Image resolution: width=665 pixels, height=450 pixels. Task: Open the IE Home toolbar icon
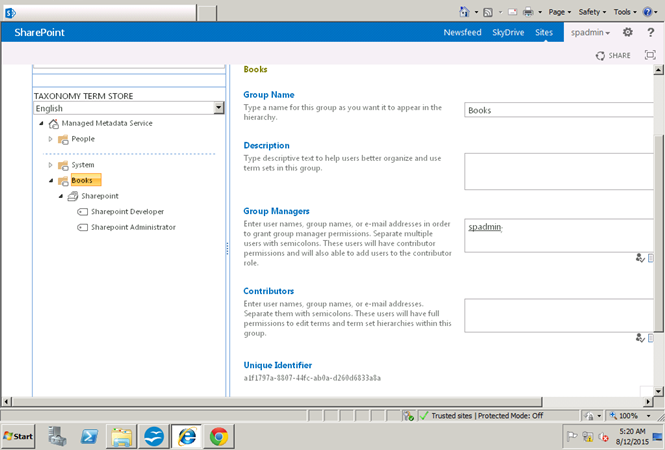[464, 12]
